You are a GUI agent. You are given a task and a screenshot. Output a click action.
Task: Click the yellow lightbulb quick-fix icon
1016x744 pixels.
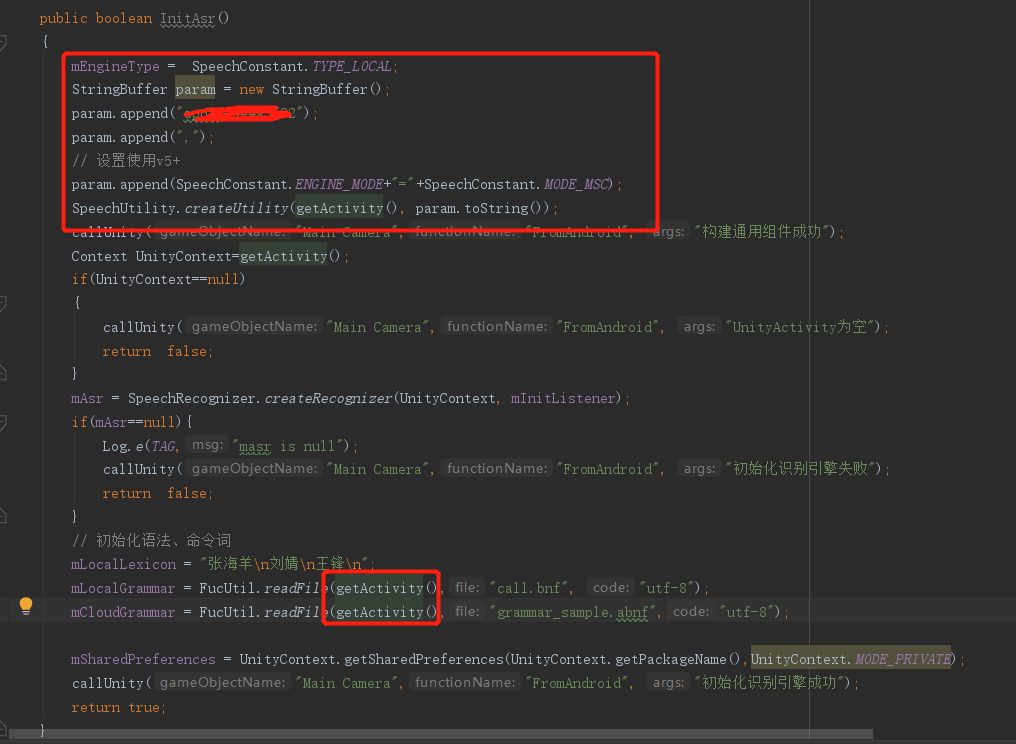26,606
